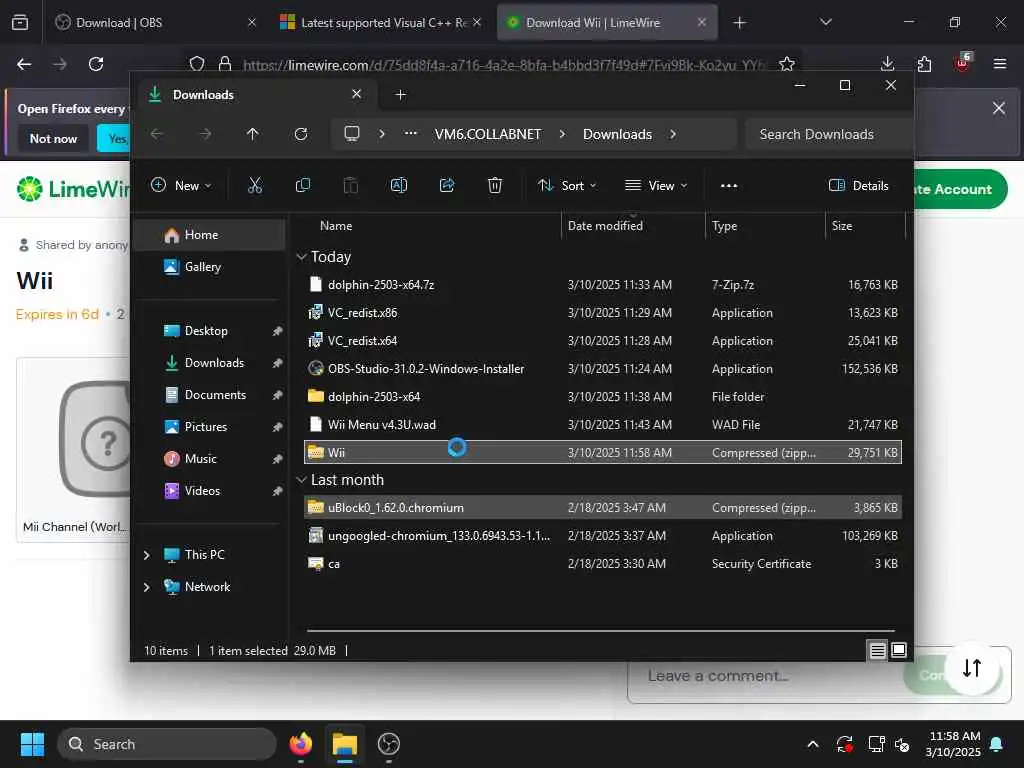Viewport: 1024px width, 768px height.
Task: Expand the chevron after Downloads in address bar
Action: point(673,134)
